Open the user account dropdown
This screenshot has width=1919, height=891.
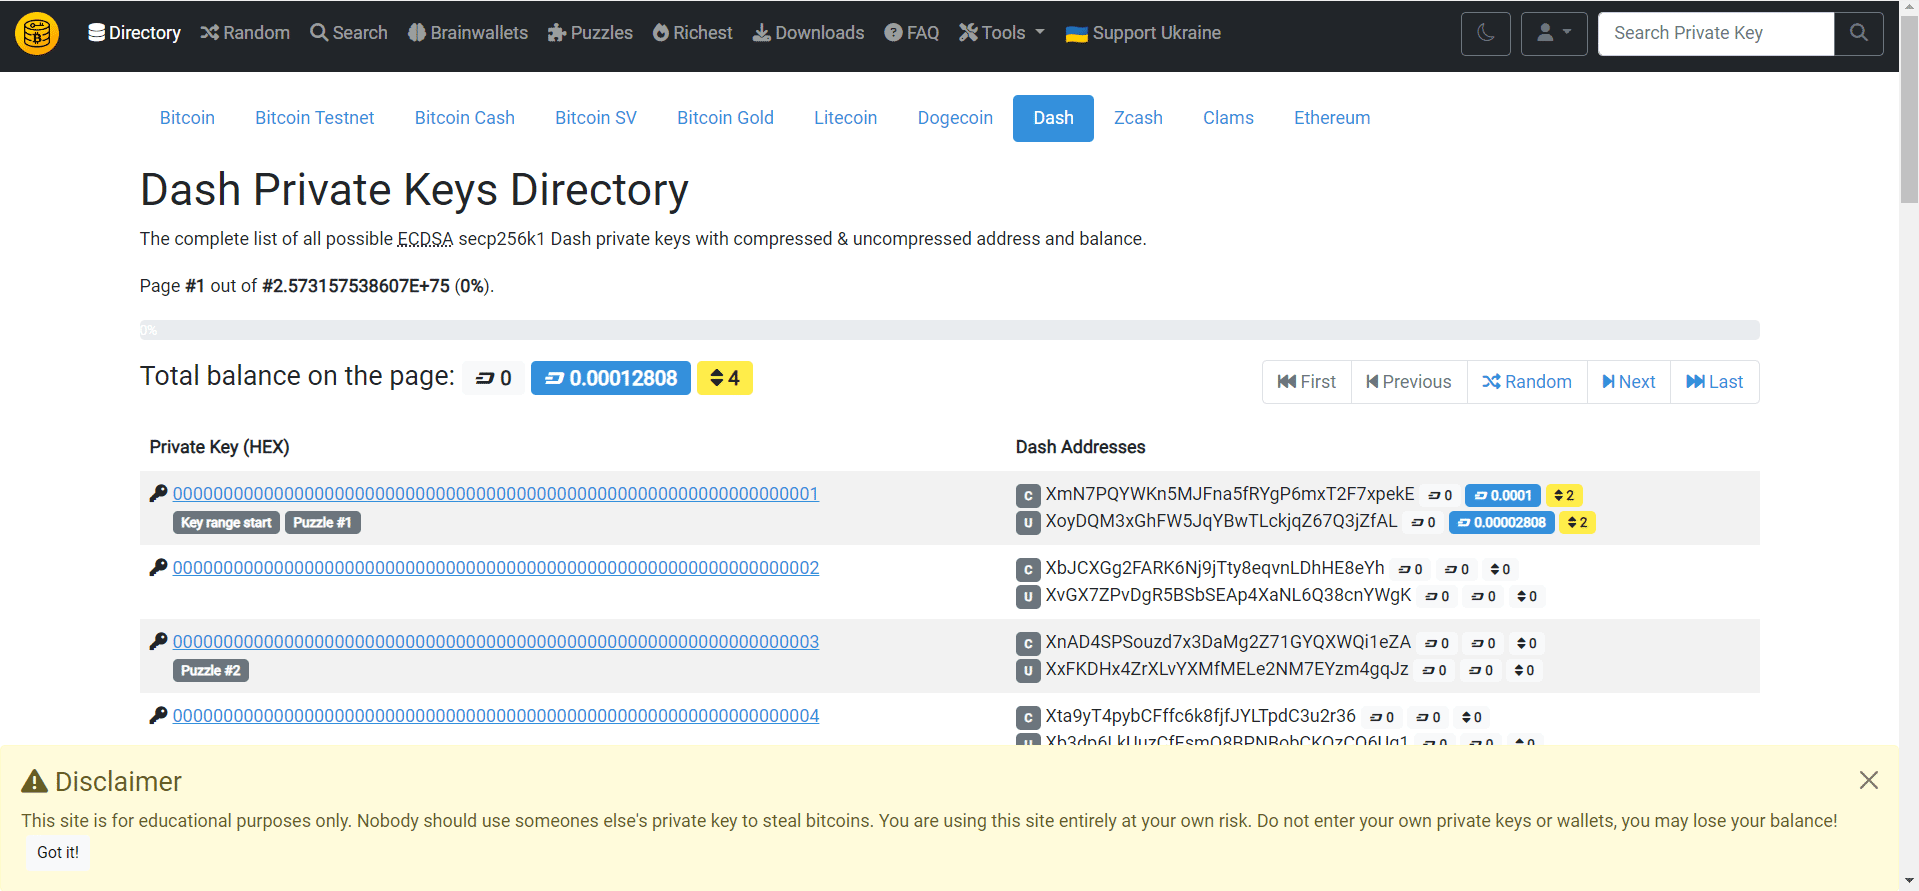(1553, 33)
